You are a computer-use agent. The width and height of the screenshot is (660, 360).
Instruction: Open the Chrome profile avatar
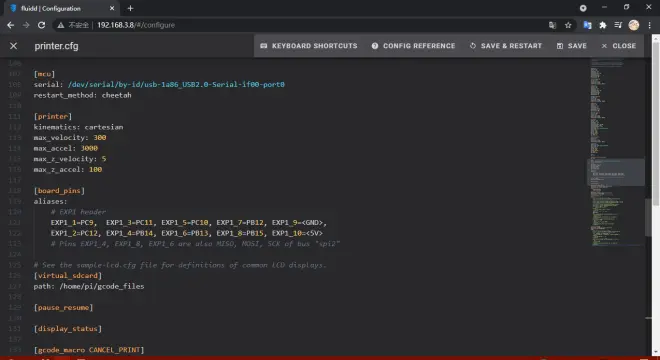[x=633, y=25]
